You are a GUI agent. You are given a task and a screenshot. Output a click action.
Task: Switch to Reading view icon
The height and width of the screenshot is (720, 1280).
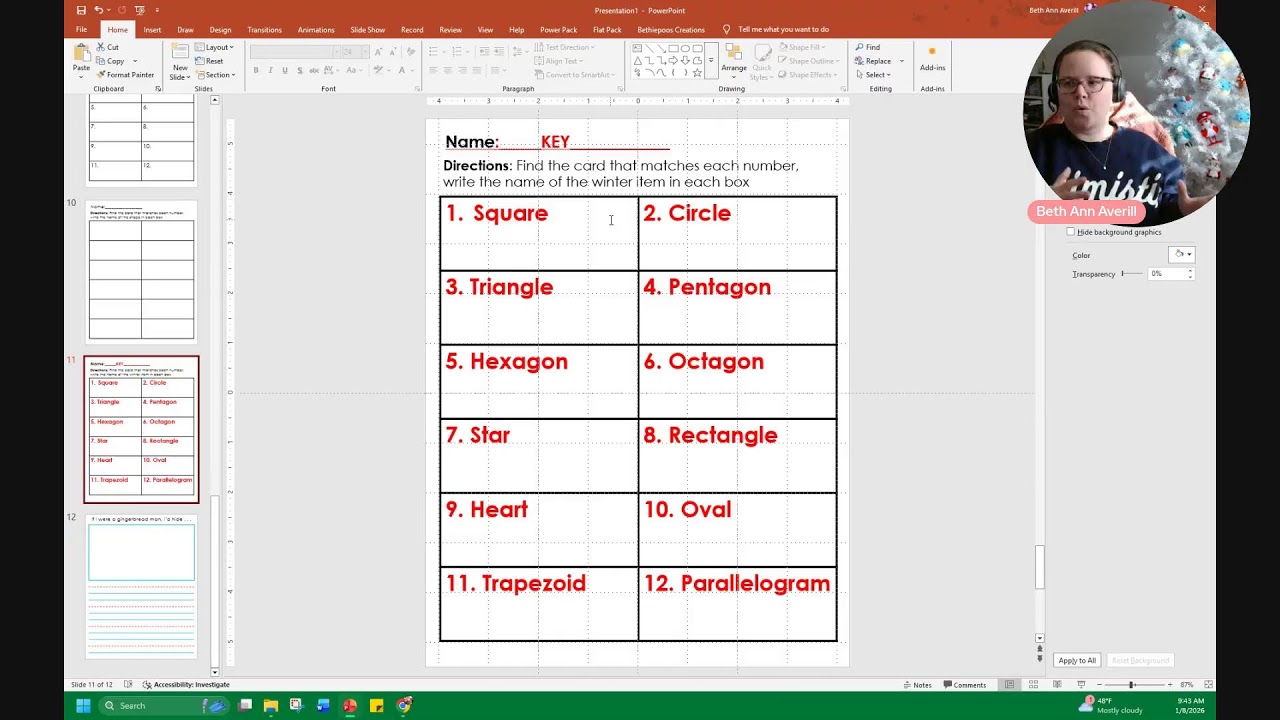click(1057, 685)
